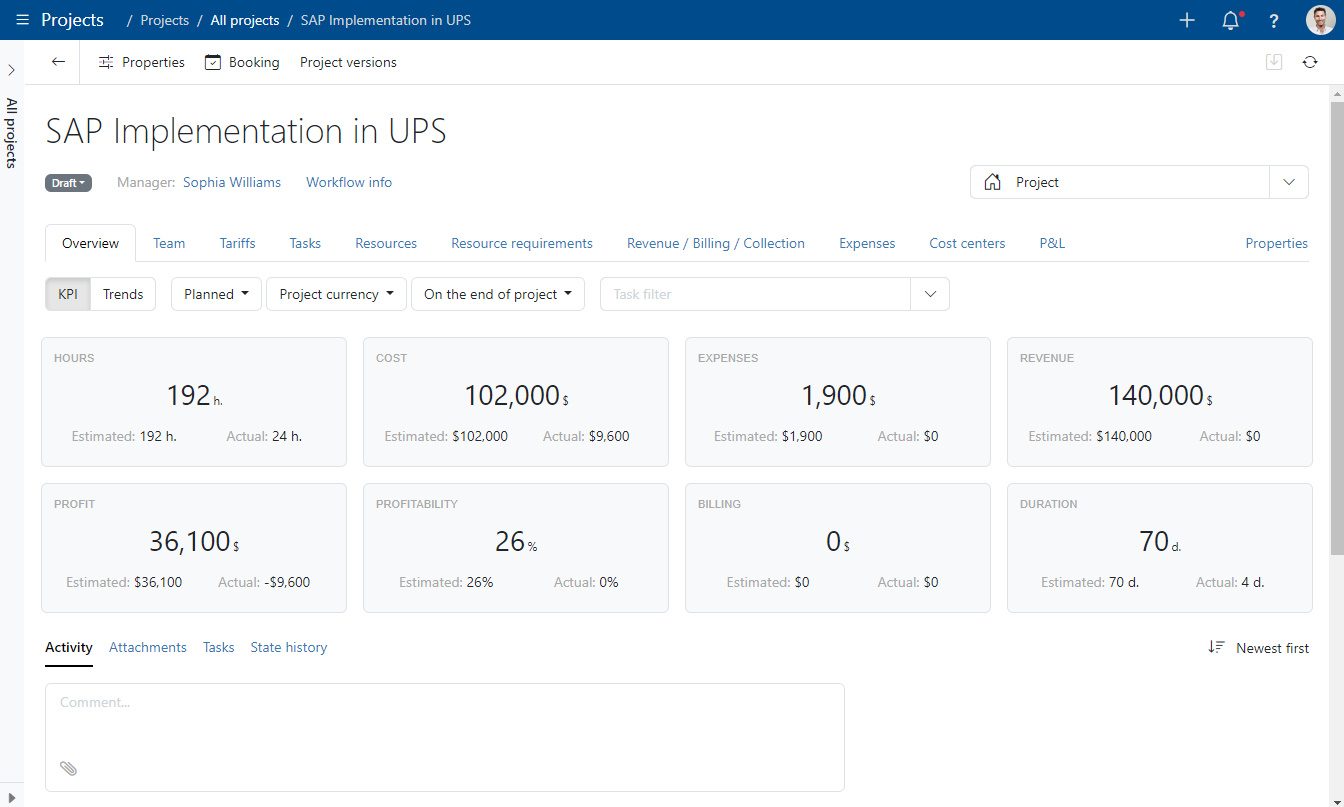The image size is (1344, 807).
Task: Click the Task filter input field
Action: point(755,294)
